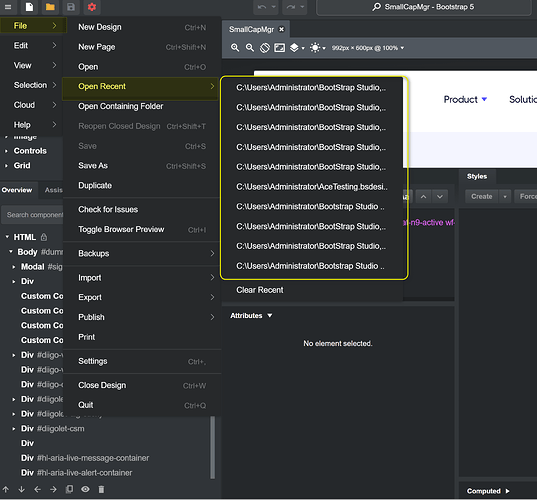Screen dimensions: 537x500
Task: Choose New Page menu entry
Action: coord(142,47)
